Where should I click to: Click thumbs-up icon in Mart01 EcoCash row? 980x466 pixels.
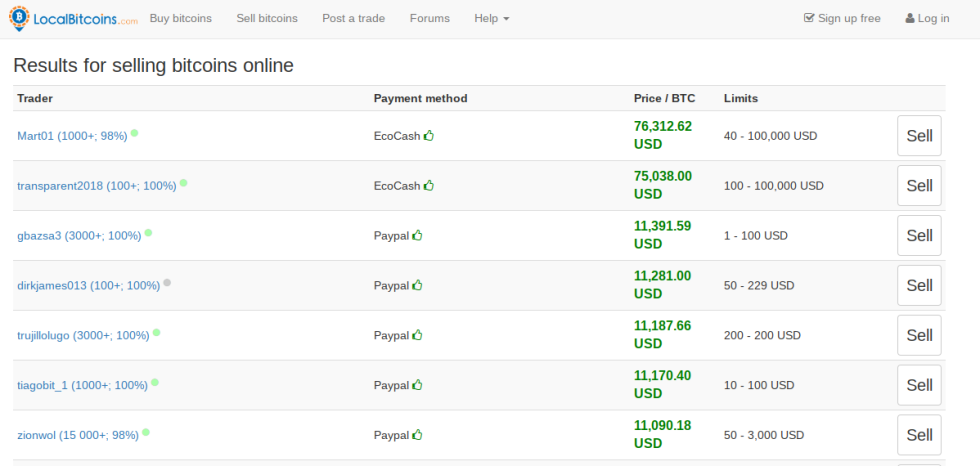click(x=429, y=135)
